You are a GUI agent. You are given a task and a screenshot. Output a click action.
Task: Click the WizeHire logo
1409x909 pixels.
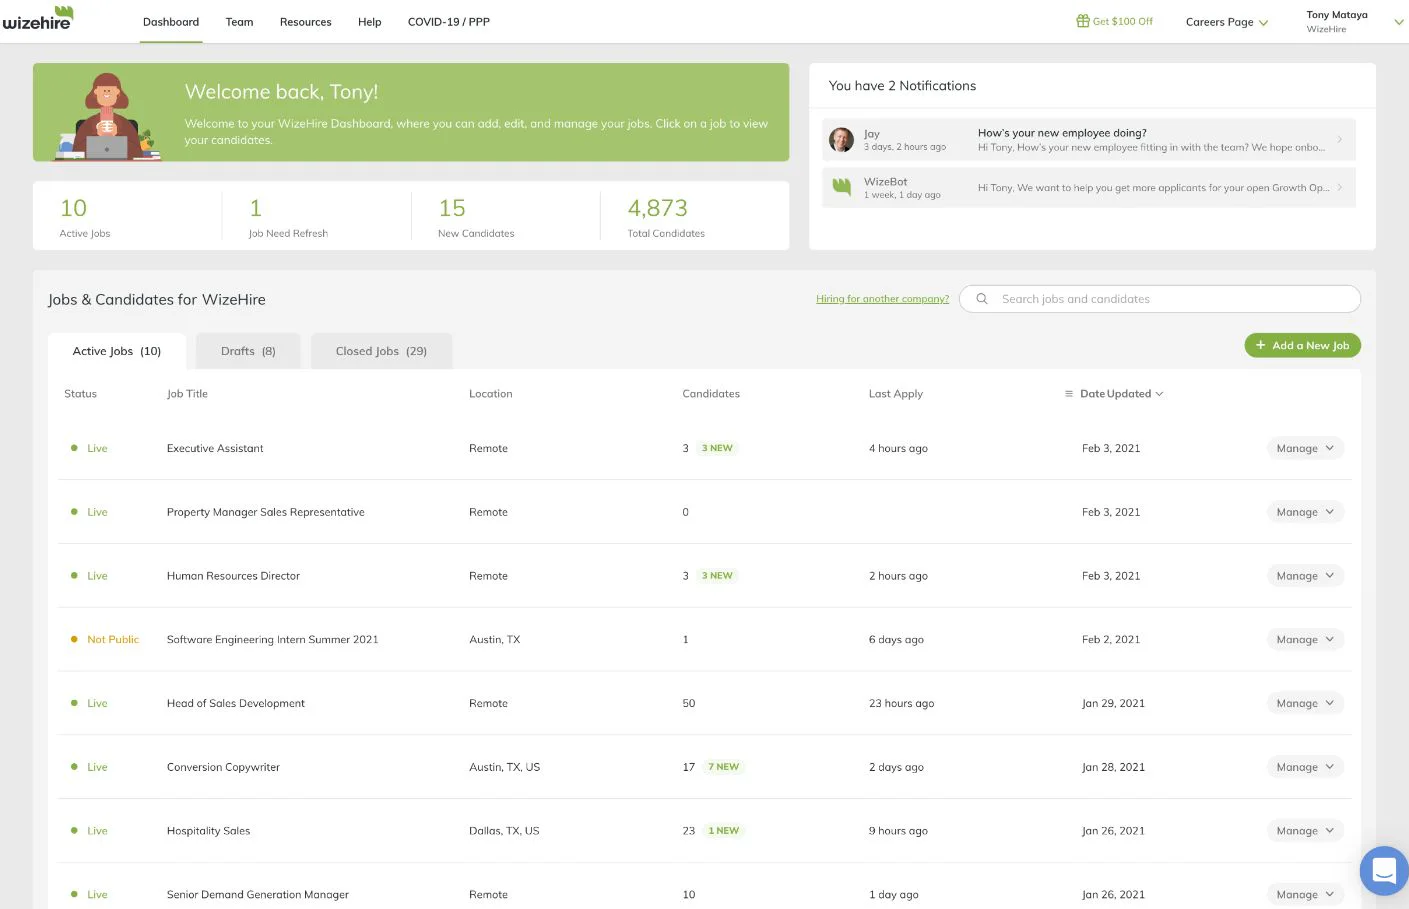[x=38, y=18]
